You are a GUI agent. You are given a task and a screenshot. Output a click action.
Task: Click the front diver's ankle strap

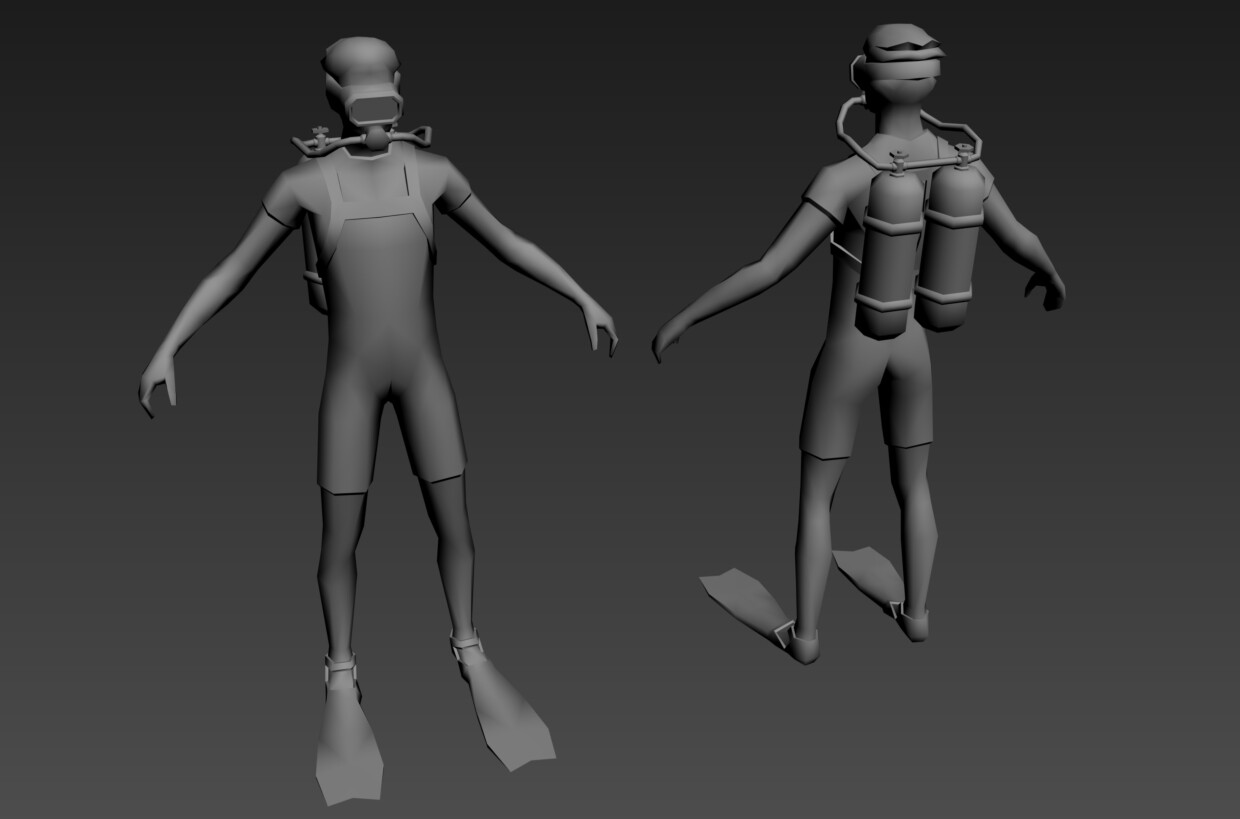pyautogui.click(x=340, y=665)
